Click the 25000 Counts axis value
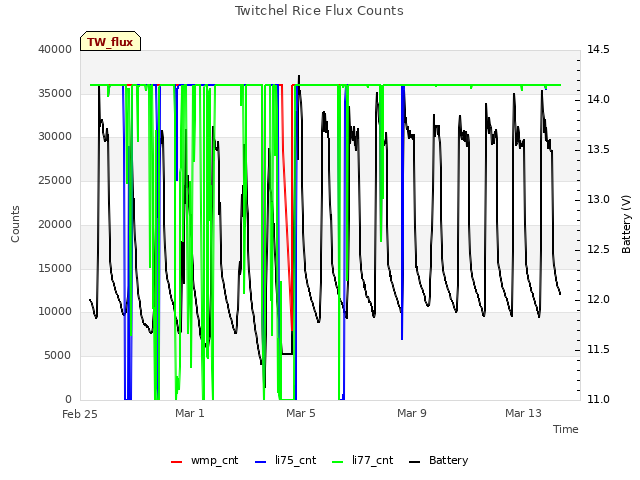Screen dimensions: 640x480 pyautogui.click(x=55, y=180)
